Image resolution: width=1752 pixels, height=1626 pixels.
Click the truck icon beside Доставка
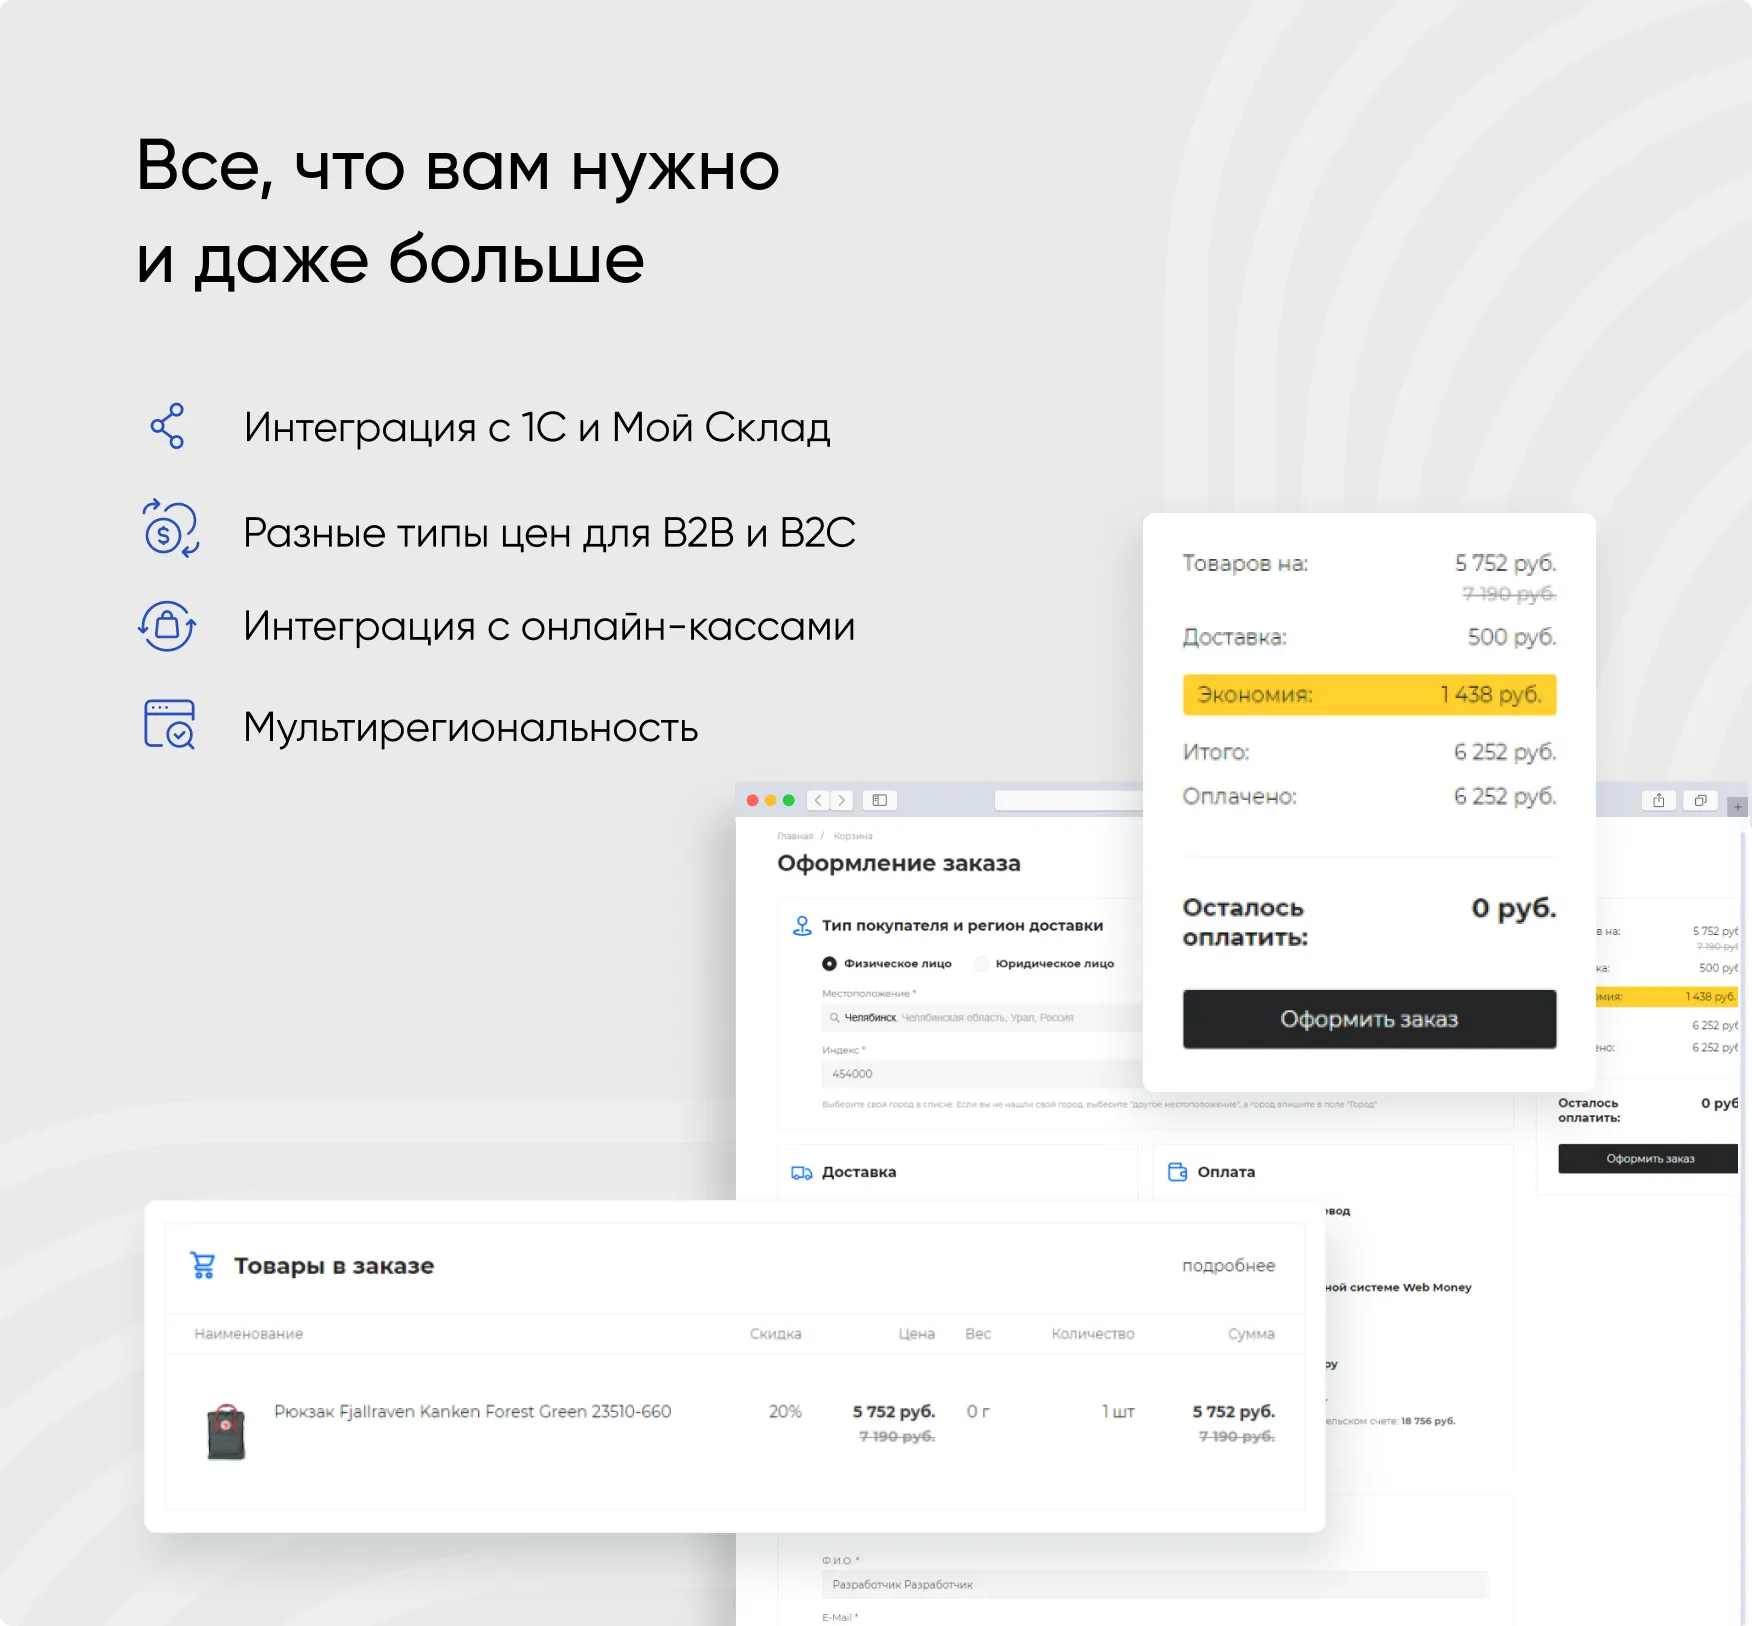tap(801, 1172)
